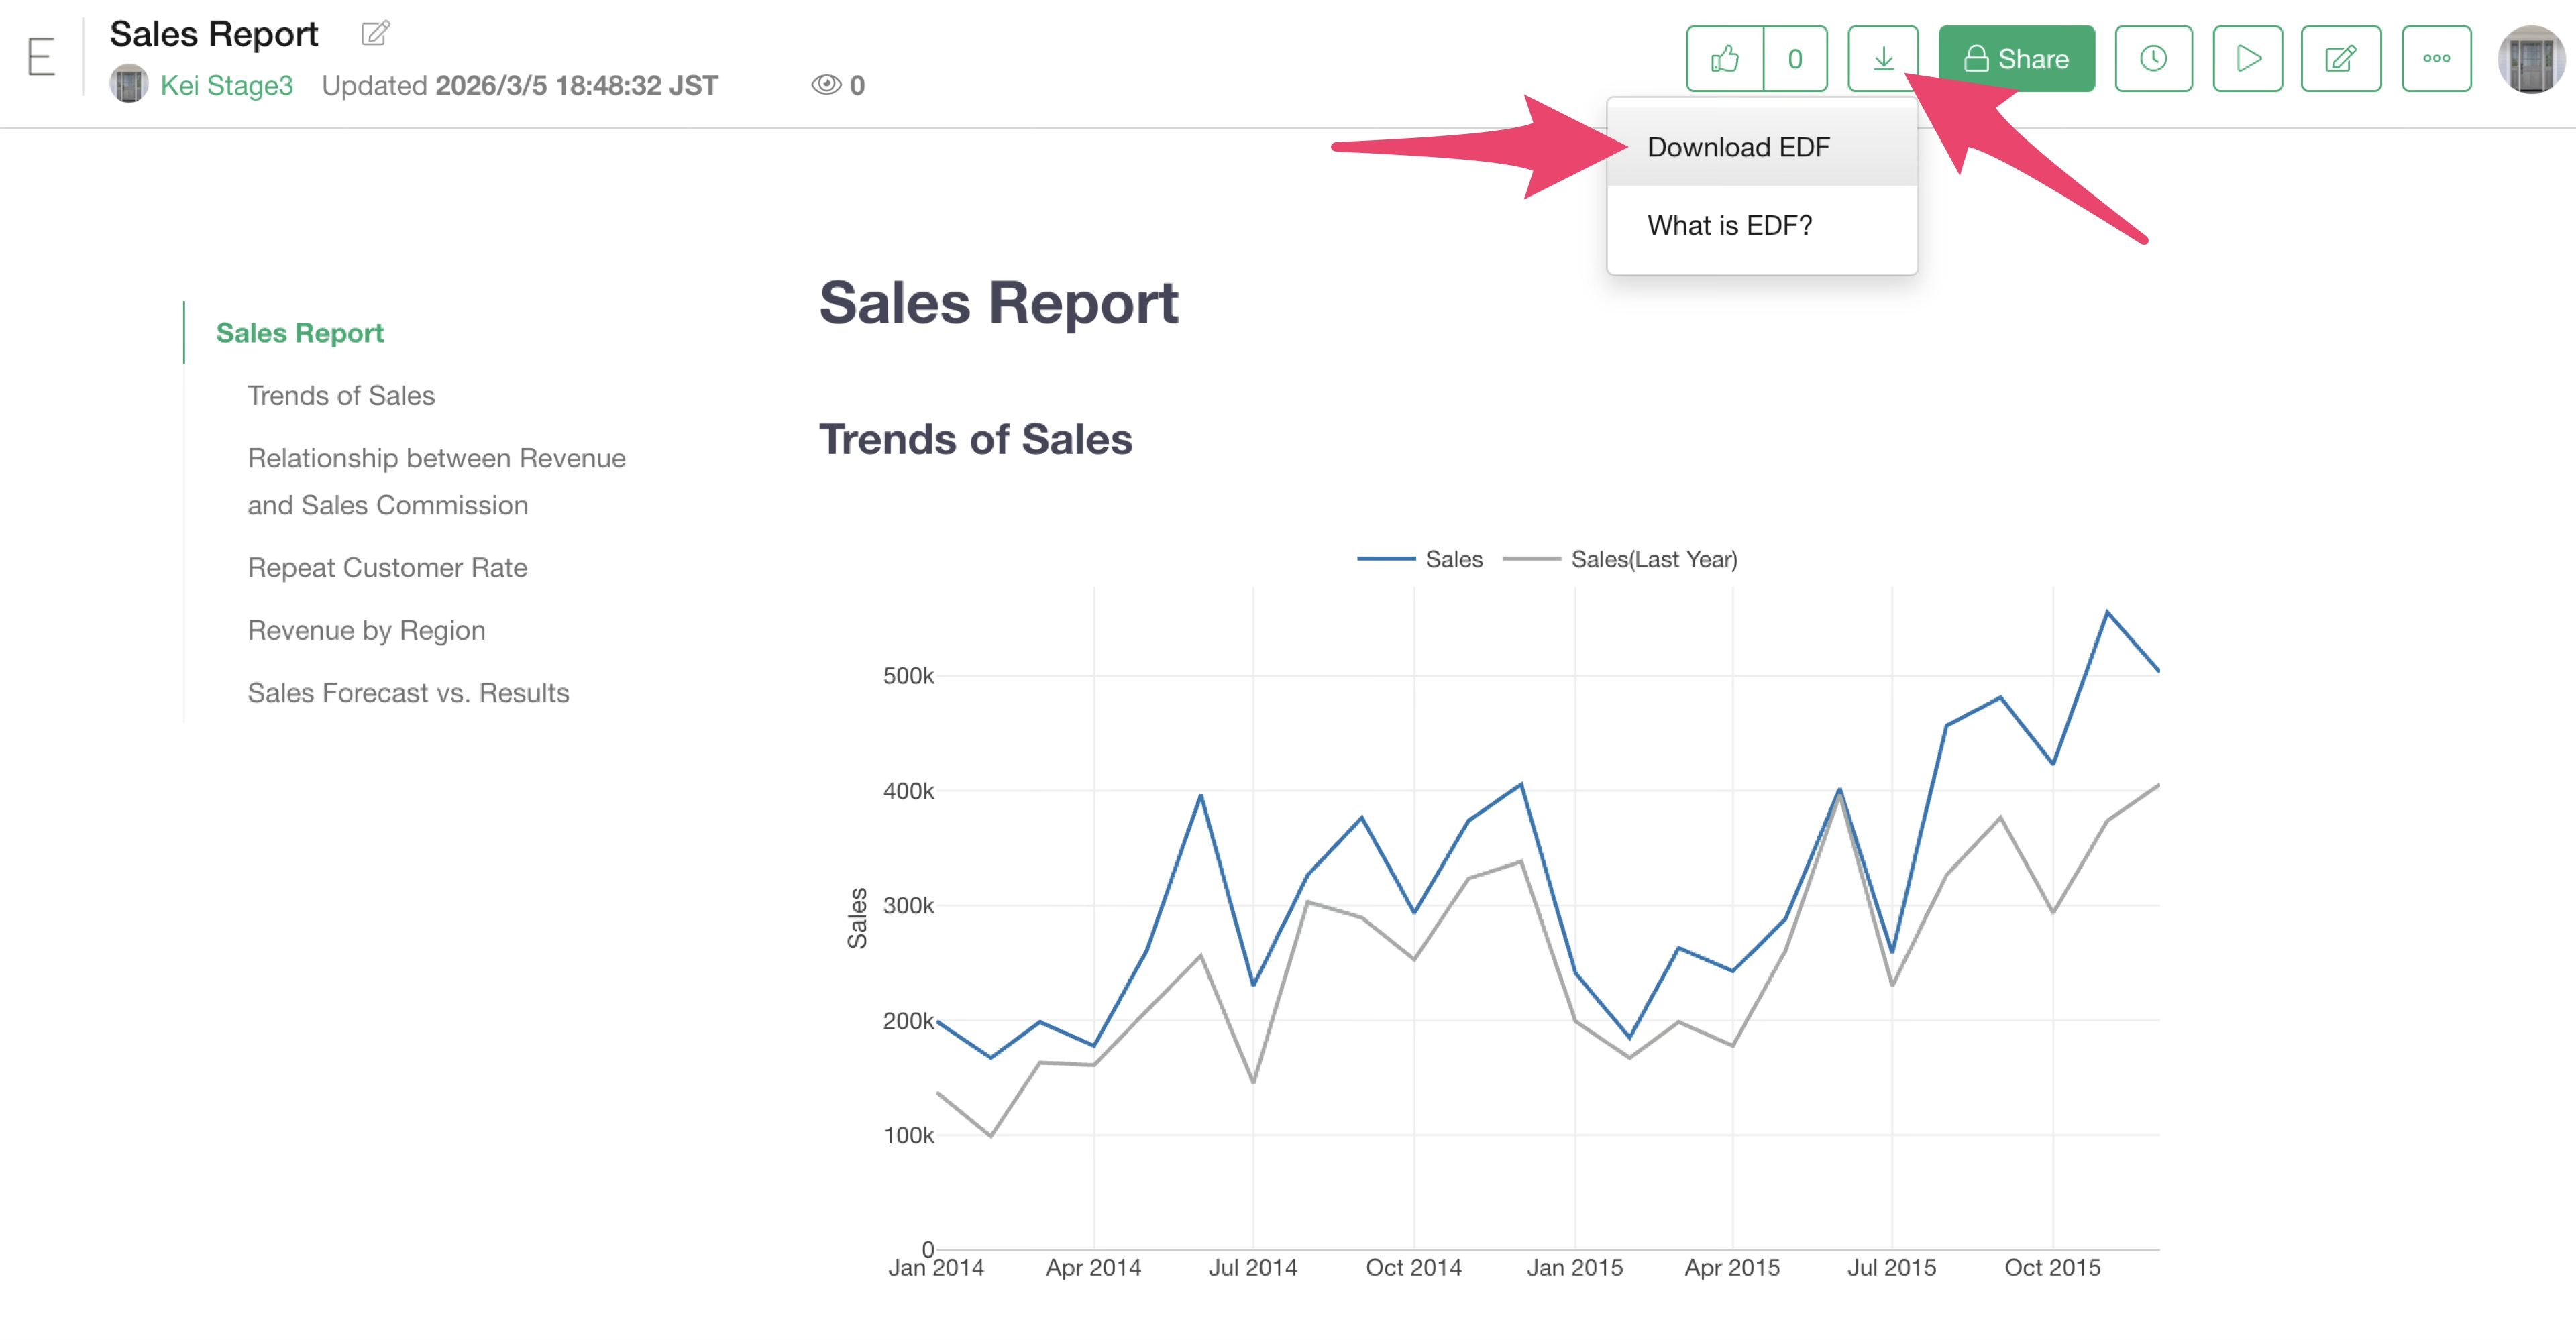This screenshot has height=1340, width=2576.
Task: Open the Kei Stage3 author link
Action: (x=226, y=86)
